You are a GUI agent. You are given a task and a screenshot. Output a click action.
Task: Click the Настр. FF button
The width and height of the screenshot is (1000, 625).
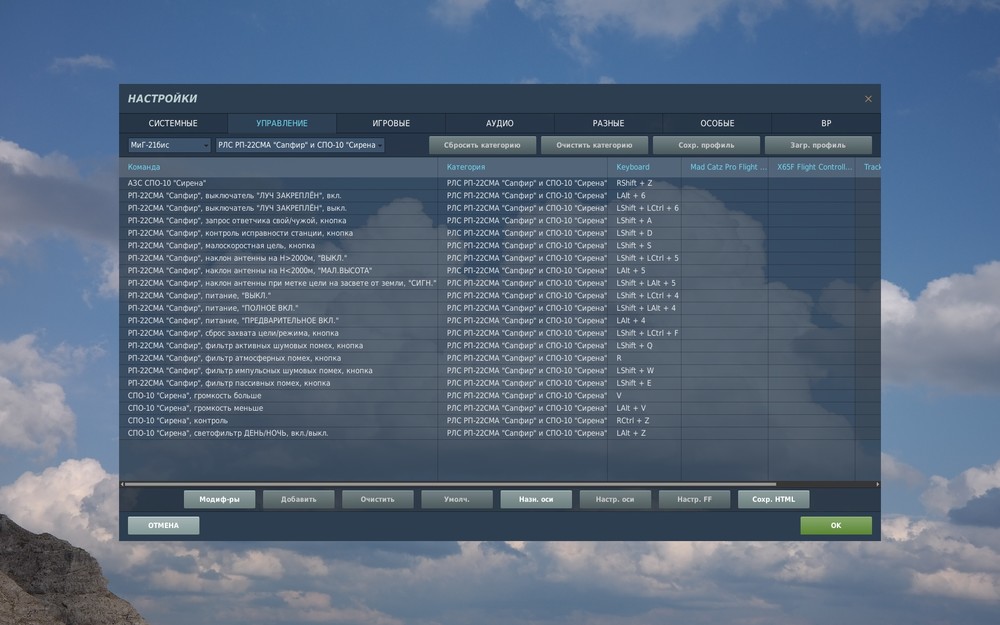pyautogui.click(x=694, y=499)
